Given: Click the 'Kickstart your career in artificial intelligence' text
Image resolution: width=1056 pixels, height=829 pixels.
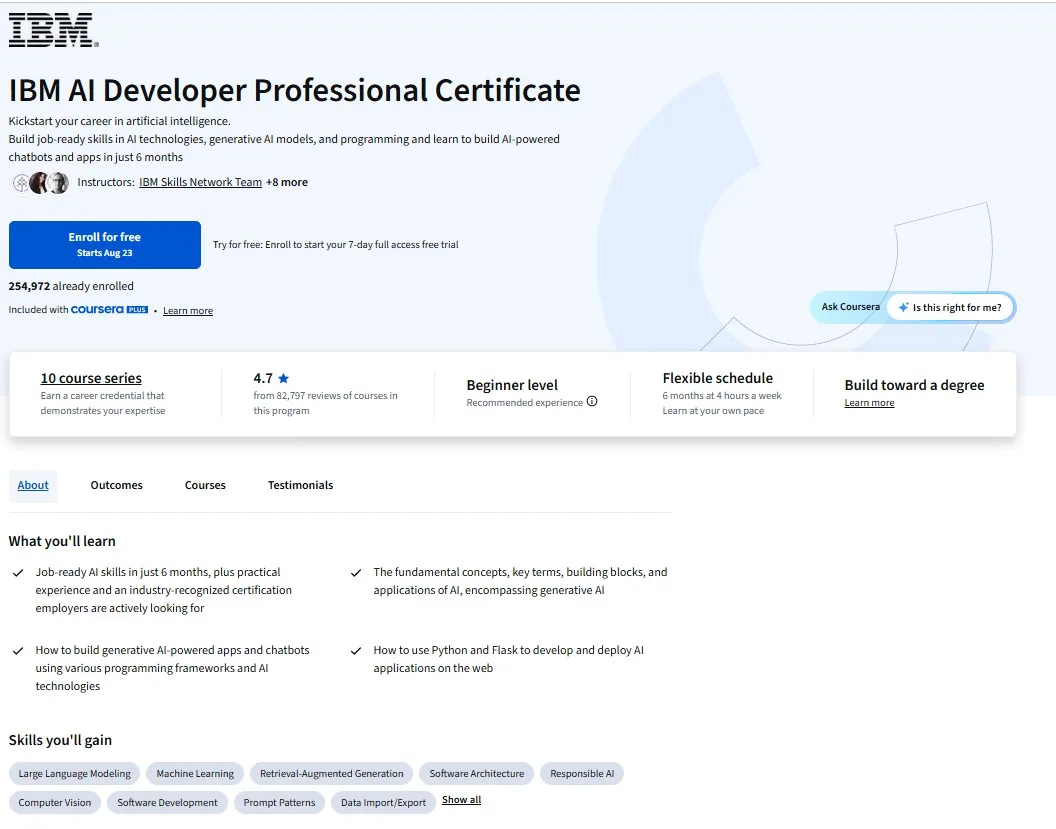Looking at the screenshot, I should (119, 121).
